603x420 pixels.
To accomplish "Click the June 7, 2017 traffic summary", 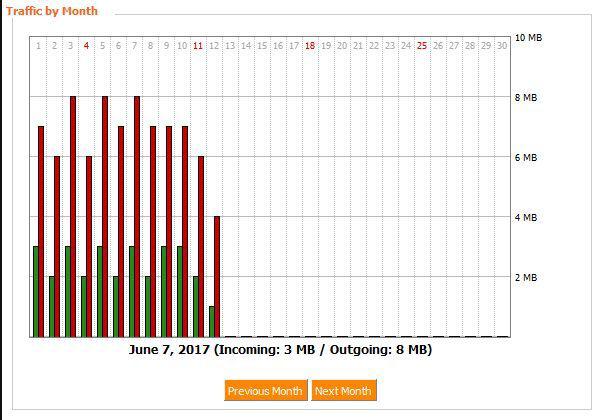I will pos(280,350).
